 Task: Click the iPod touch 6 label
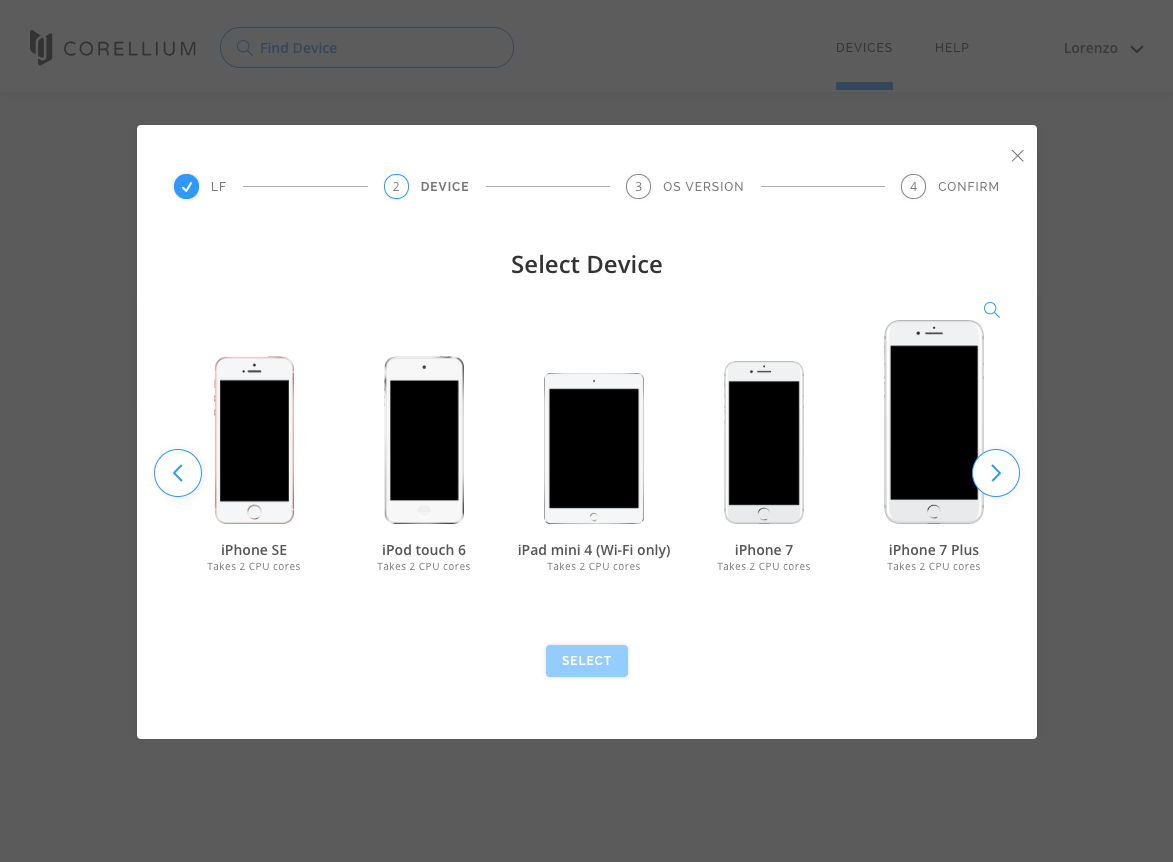pos(424,550)
